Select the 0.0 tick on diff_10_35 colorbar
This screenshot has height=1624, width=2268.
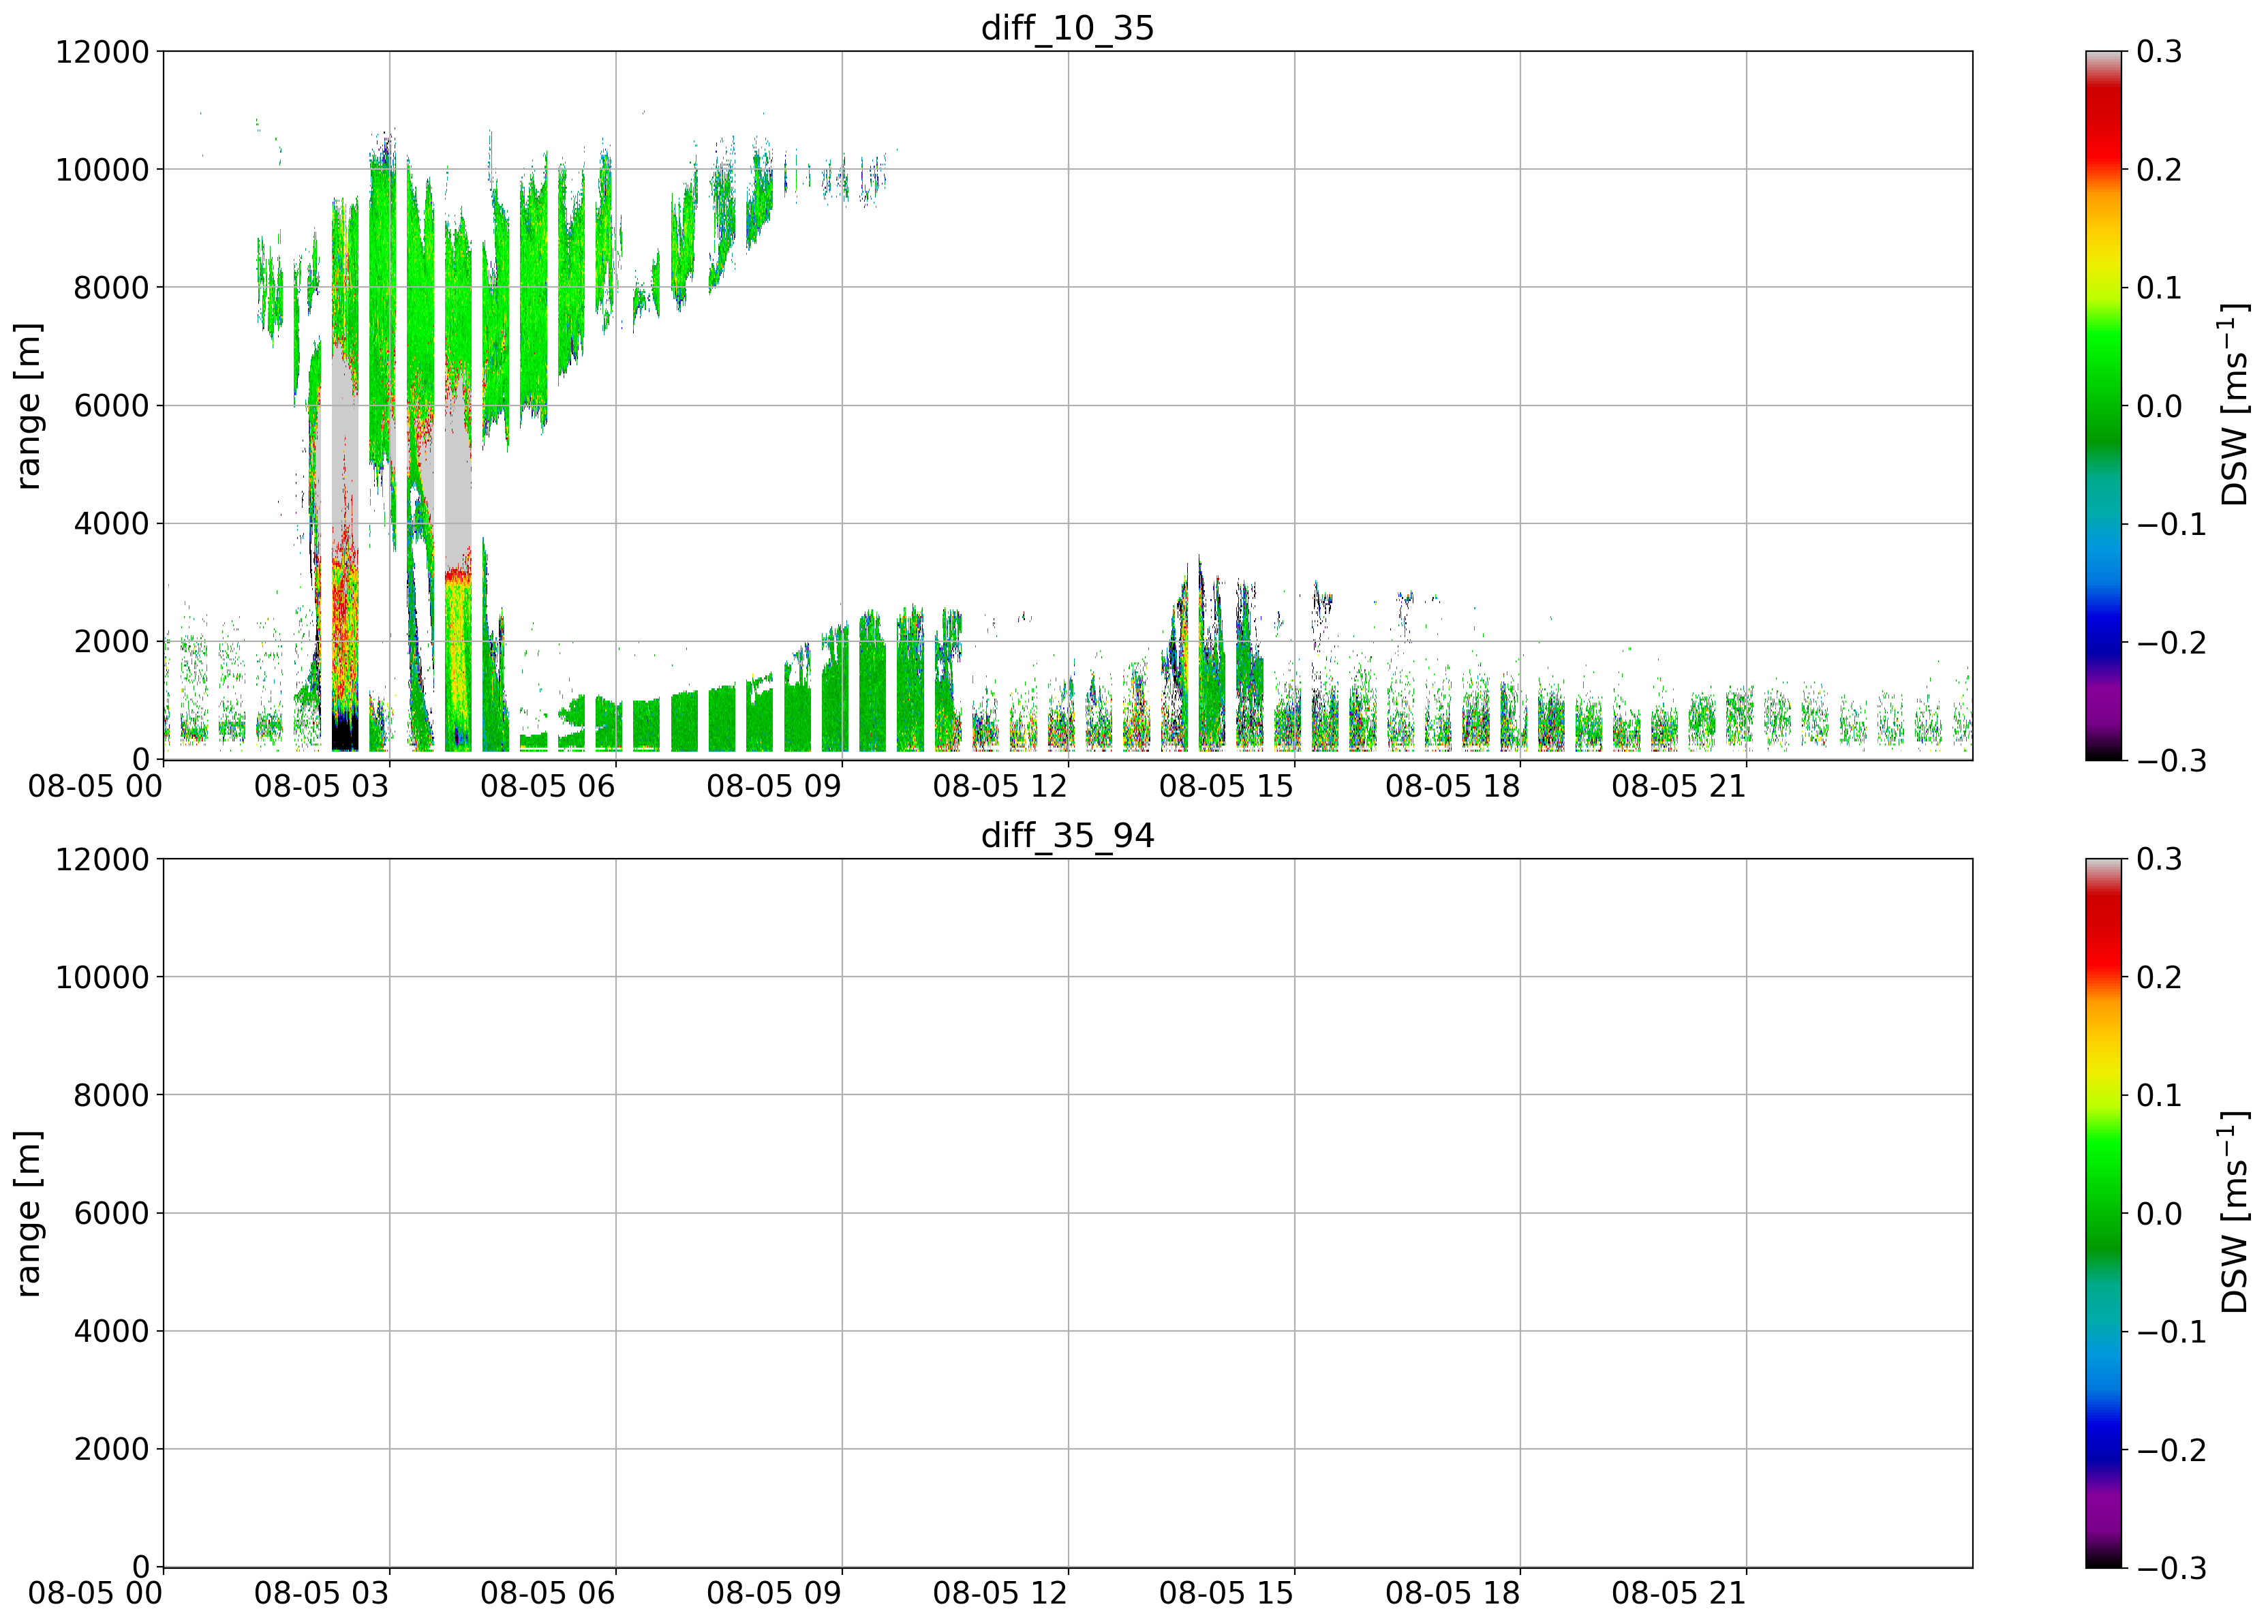[2159, 406]
